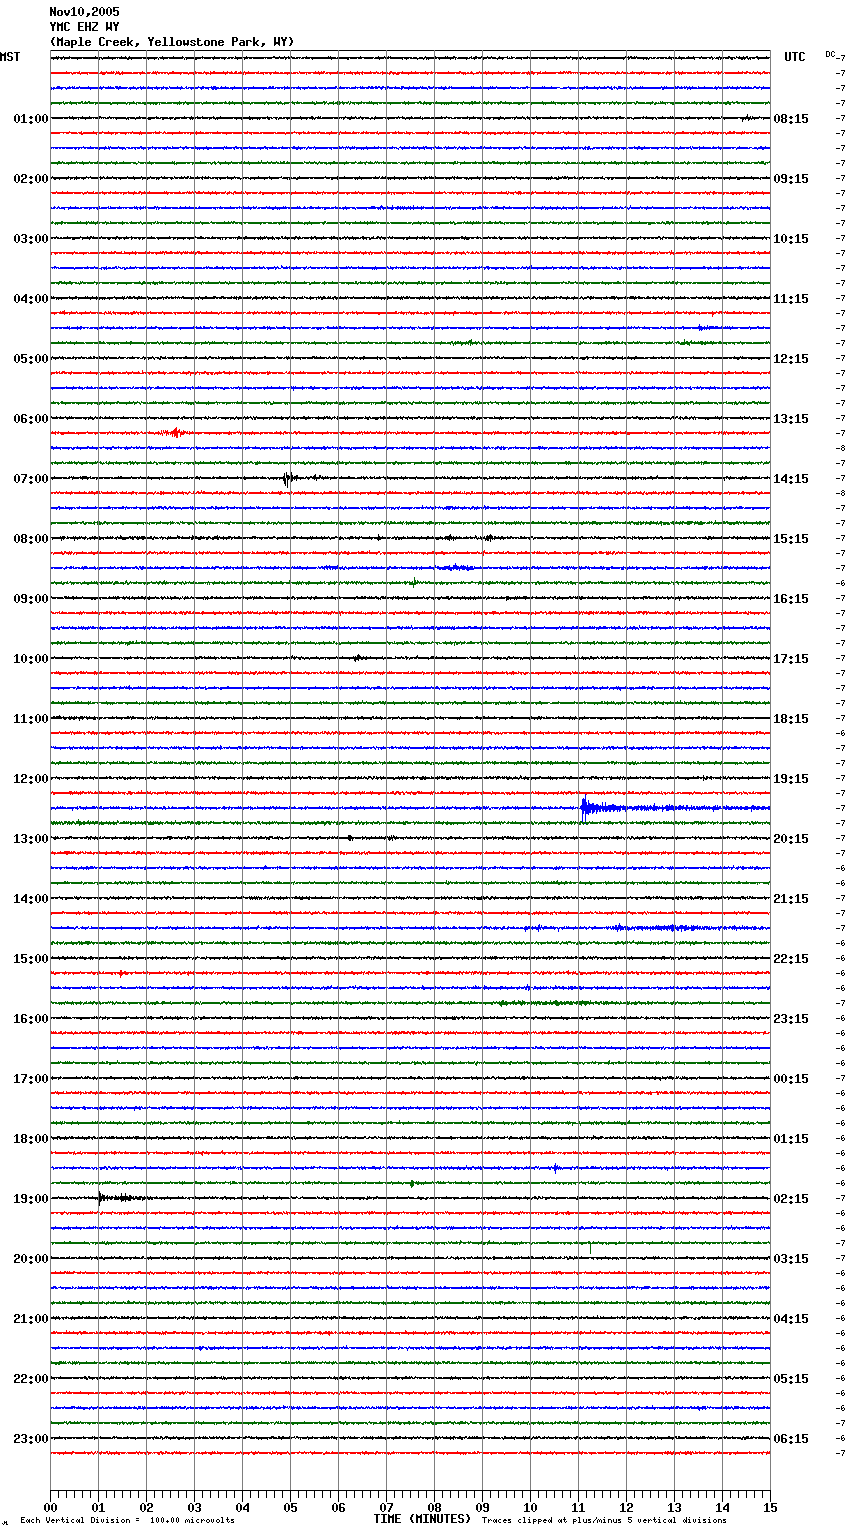Click the date text Nov10,2005
The image size is (850, 1534).
pos(84,12)
